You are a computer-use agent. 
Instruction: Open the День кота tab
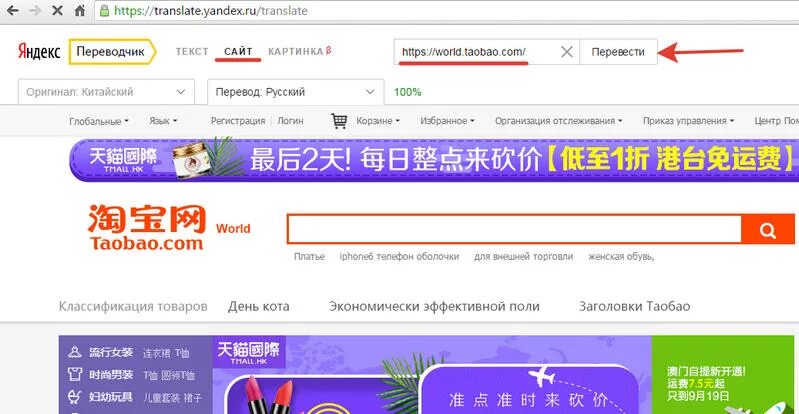(x=258, y=306)
